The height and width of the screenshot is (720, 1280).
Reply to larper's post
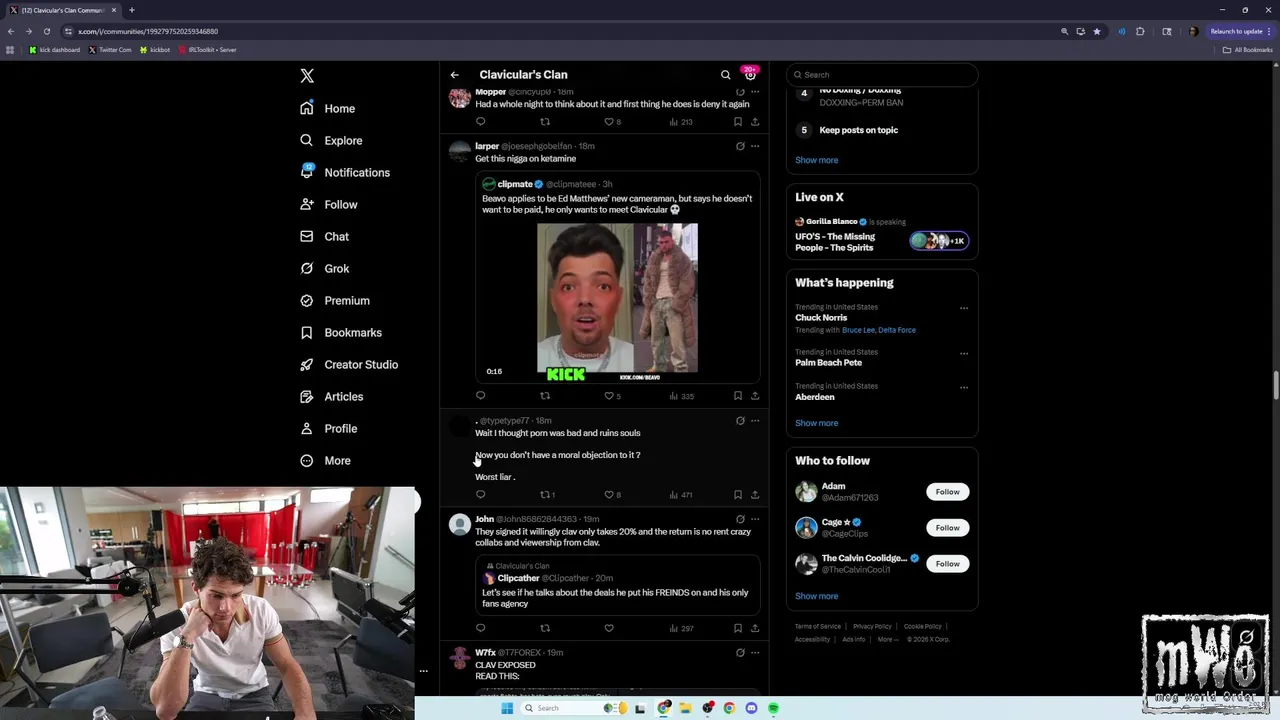pos(480,396)
